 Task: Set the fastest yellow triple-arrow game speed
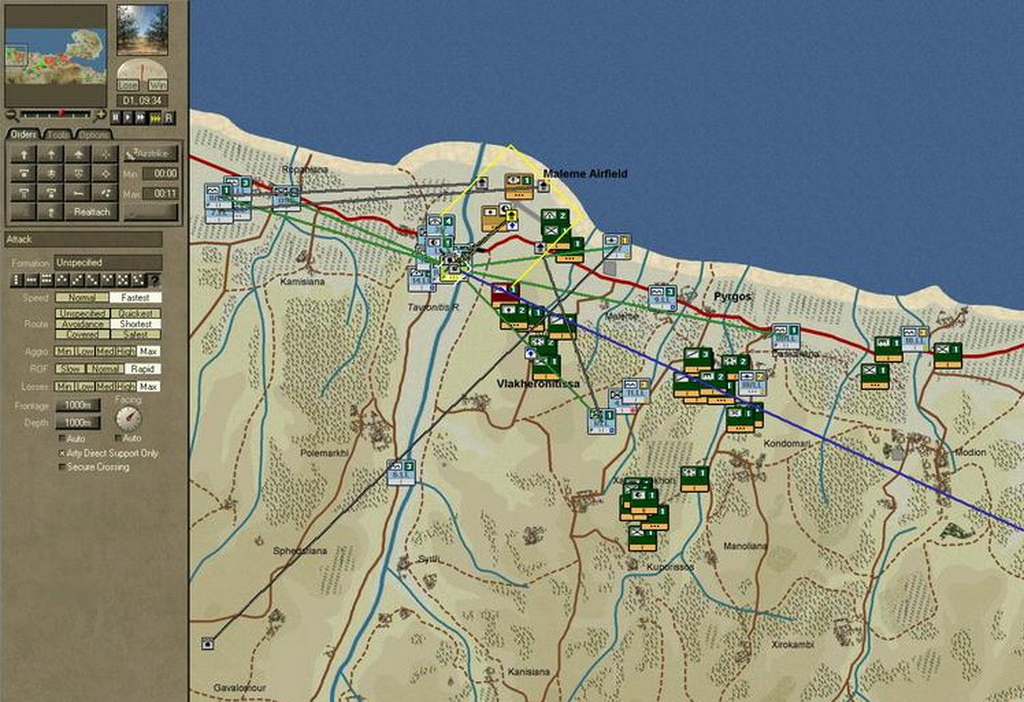(x=156, y=117)
